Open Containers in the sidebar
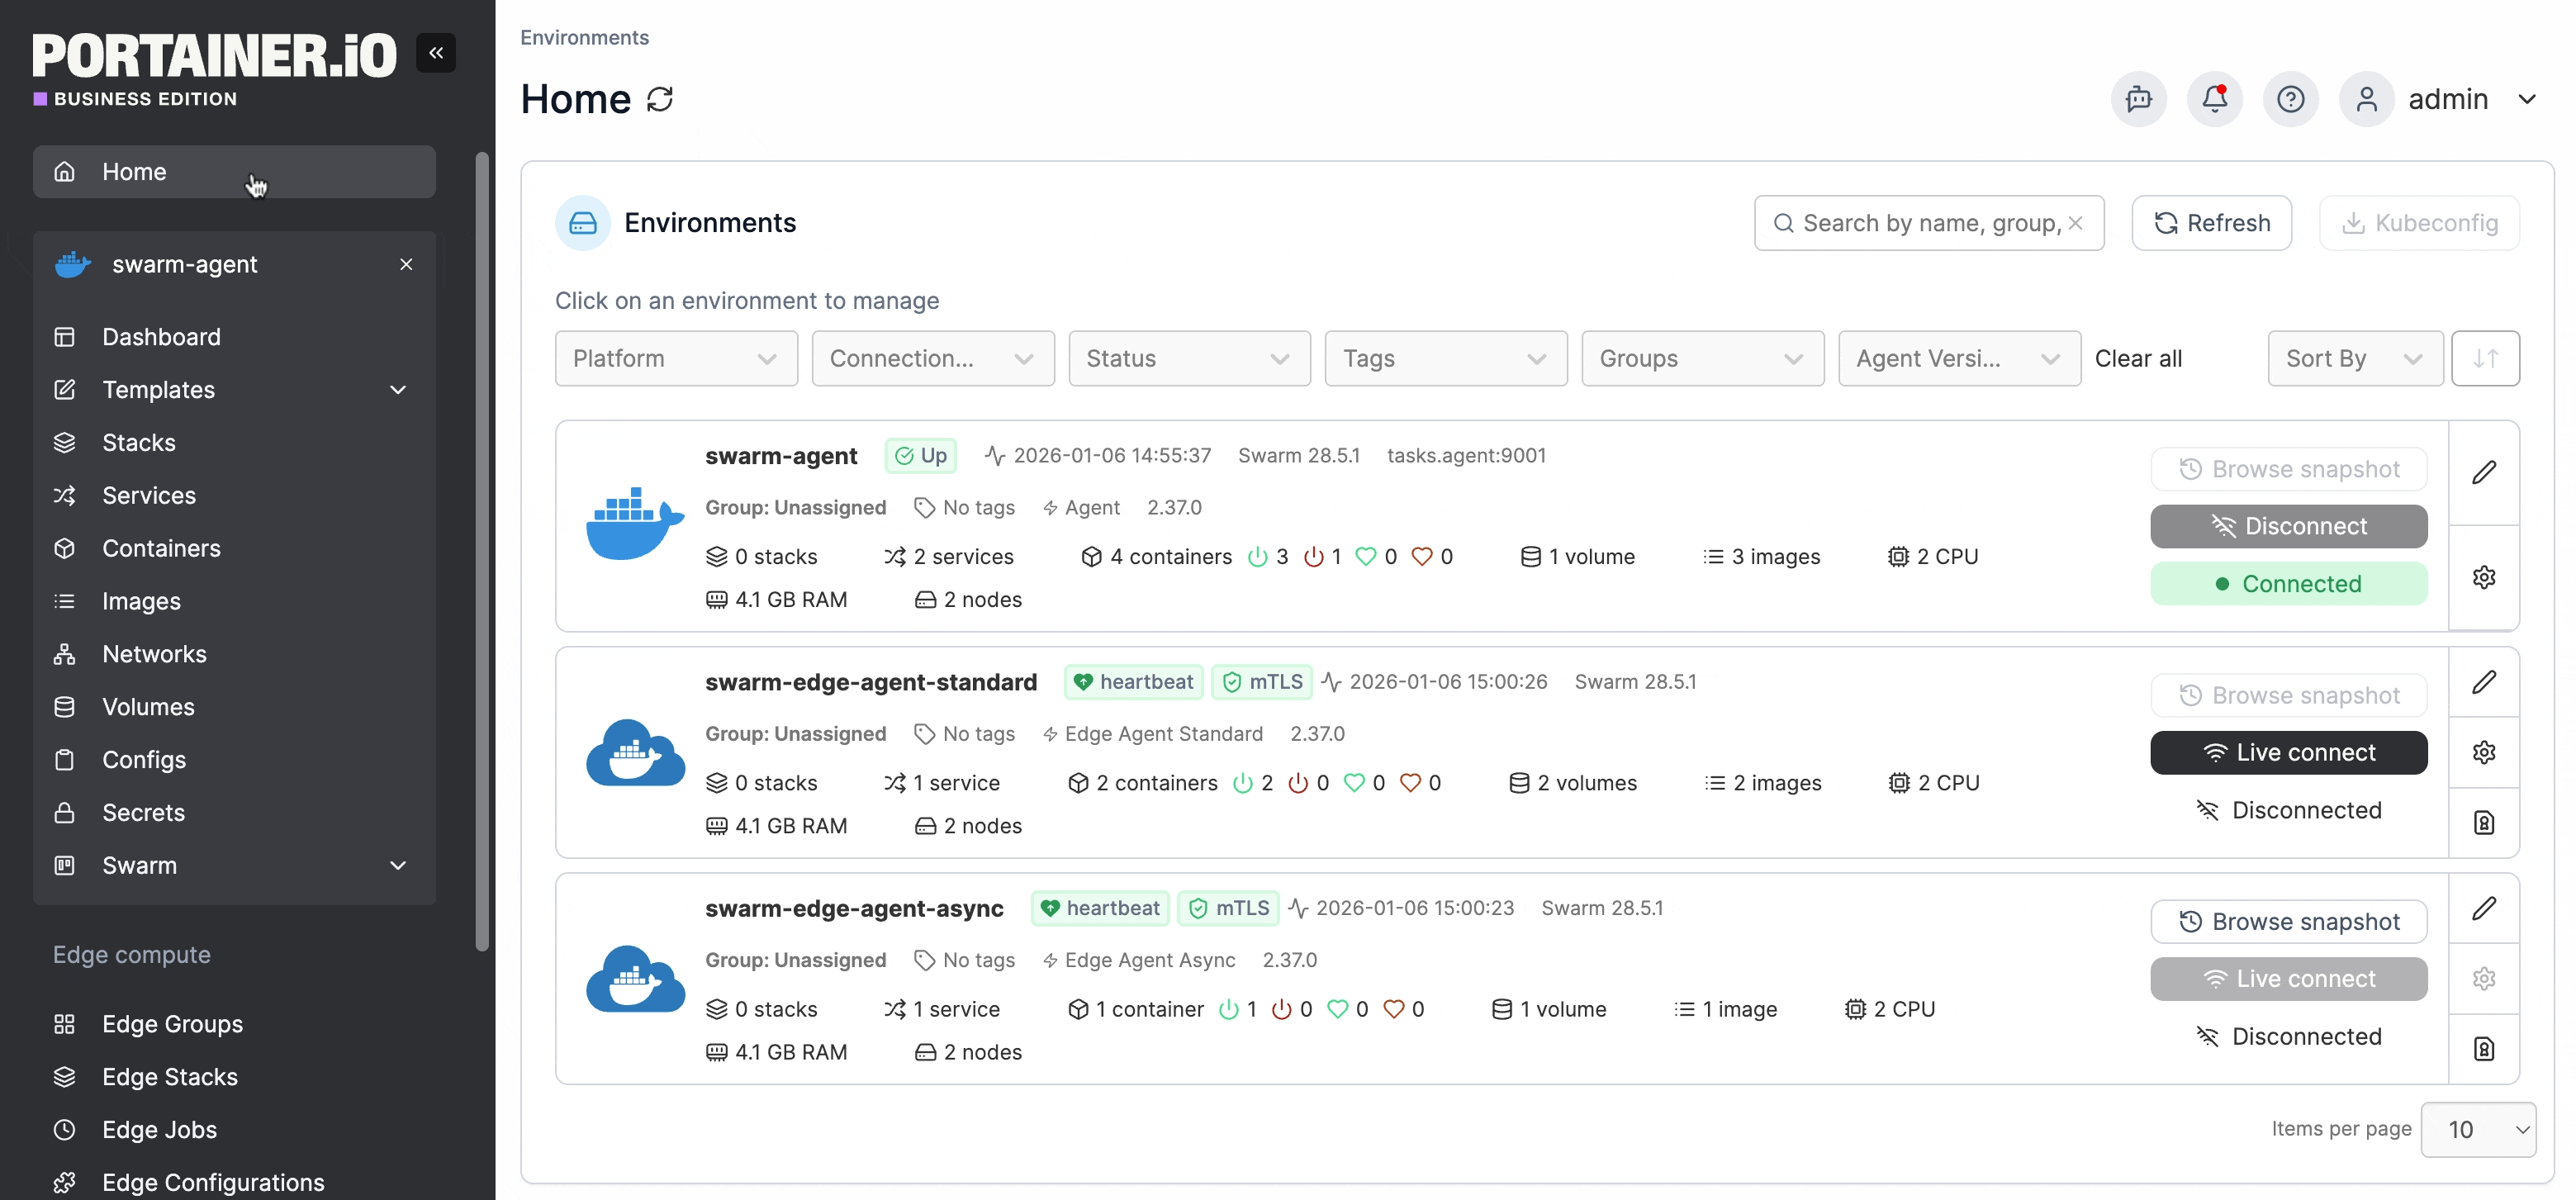 161,548
